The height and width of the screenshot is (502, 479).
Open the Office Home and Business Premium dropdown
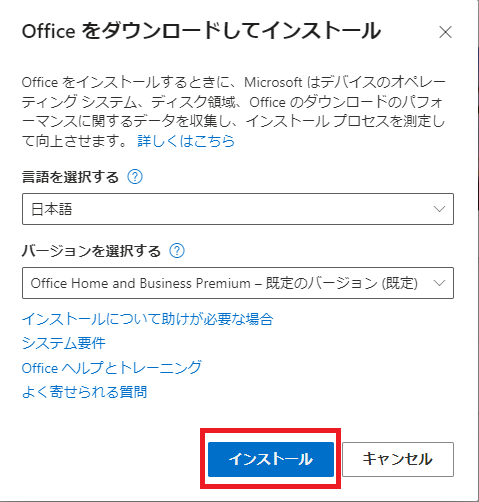point(238,283)
